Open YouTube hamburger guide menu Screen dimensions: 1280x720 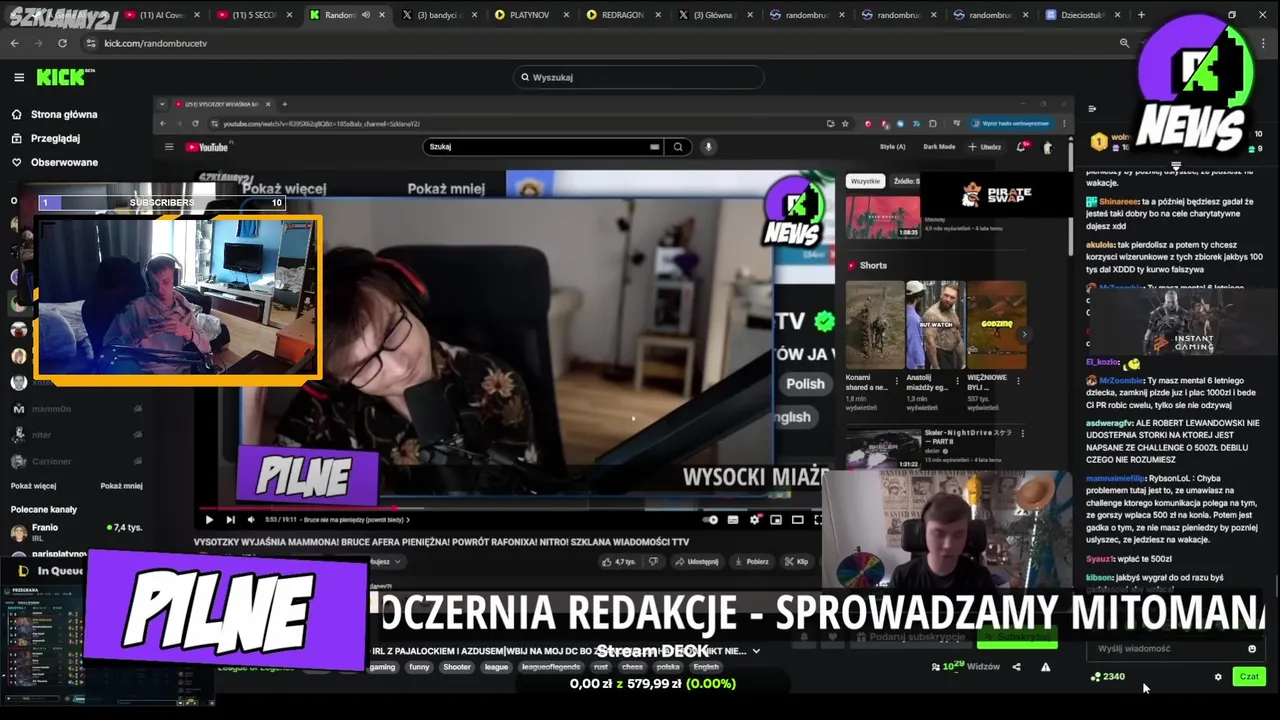click(169, 147)
